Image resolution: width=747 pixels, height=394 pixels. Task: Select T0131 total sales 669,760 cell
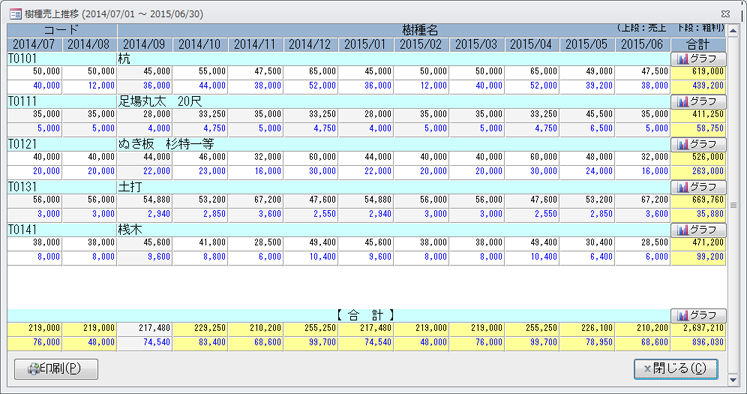[698, 200]
